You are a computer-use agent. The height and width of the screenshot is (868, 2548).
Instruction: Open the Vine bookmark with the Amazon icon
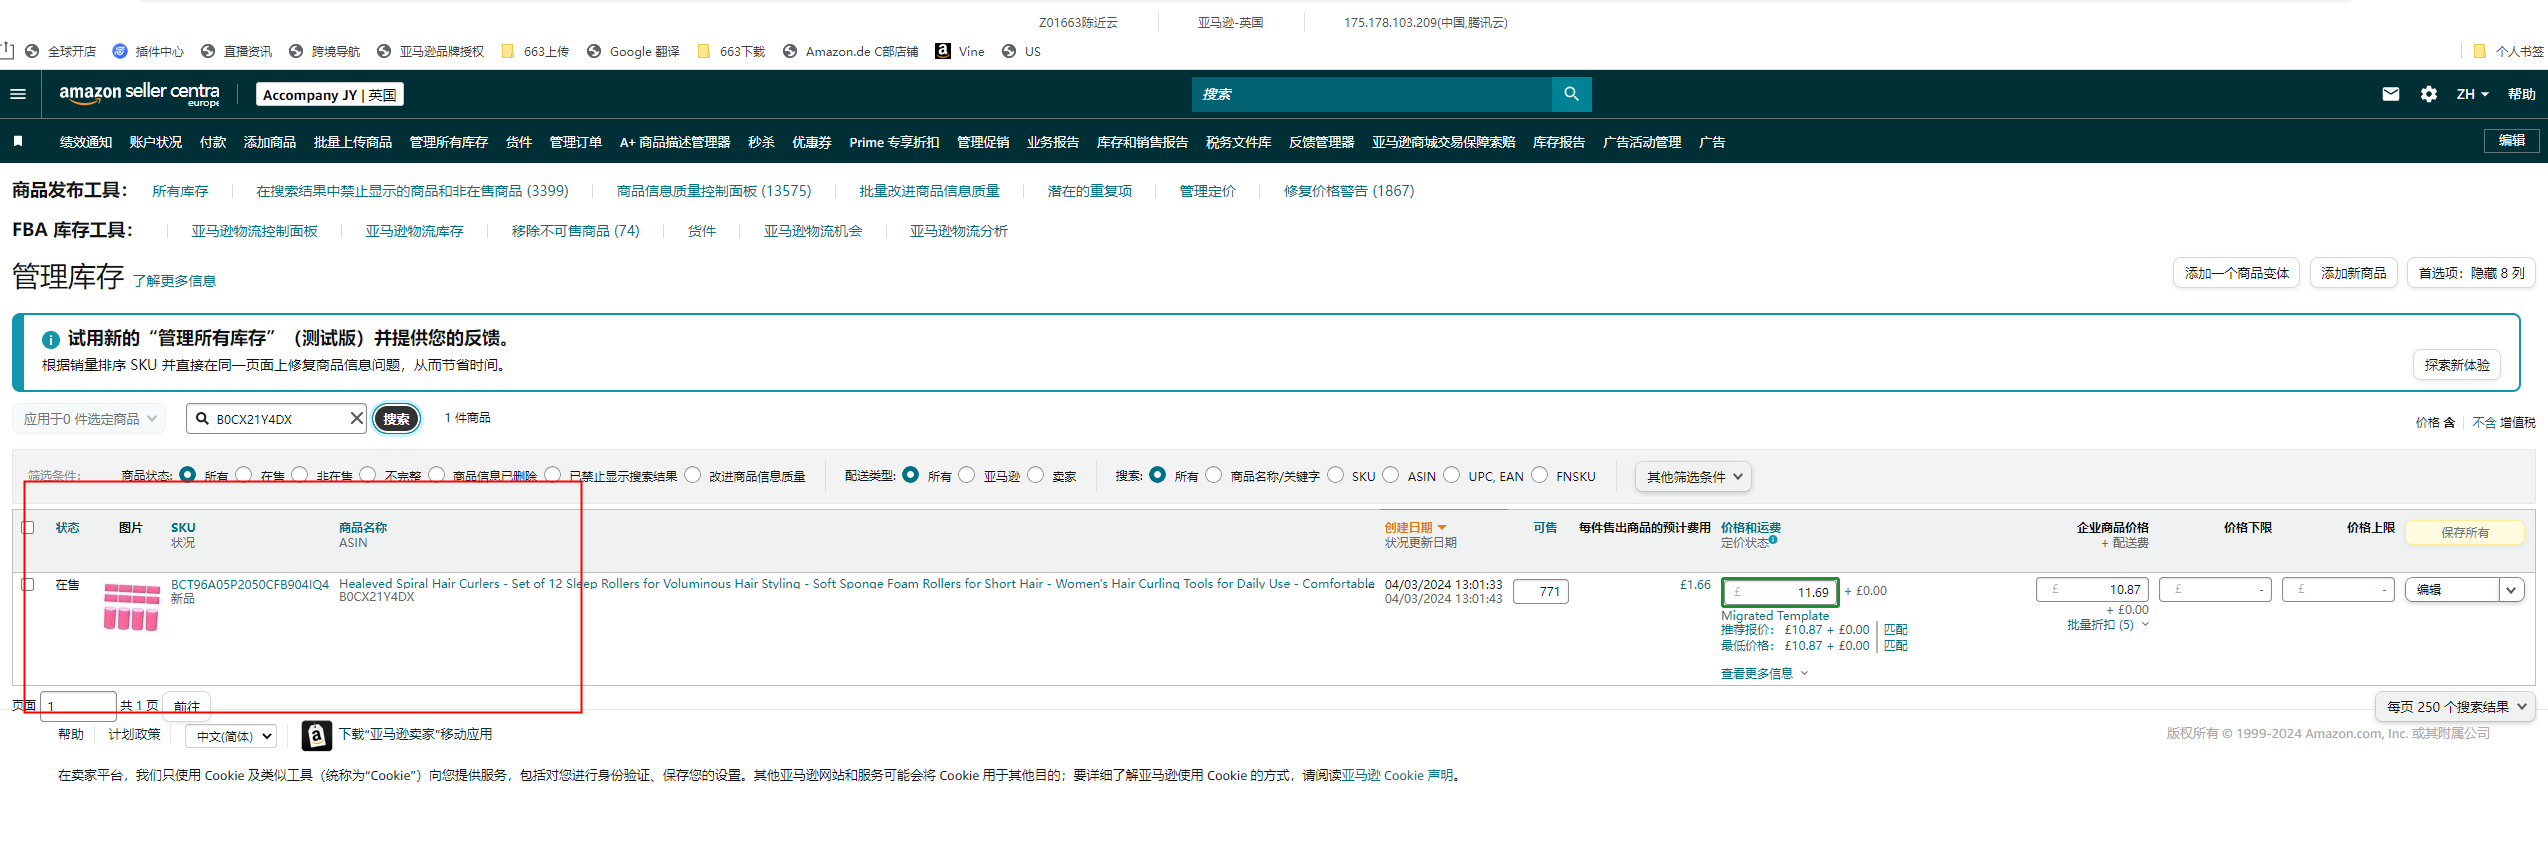point(959,51)
